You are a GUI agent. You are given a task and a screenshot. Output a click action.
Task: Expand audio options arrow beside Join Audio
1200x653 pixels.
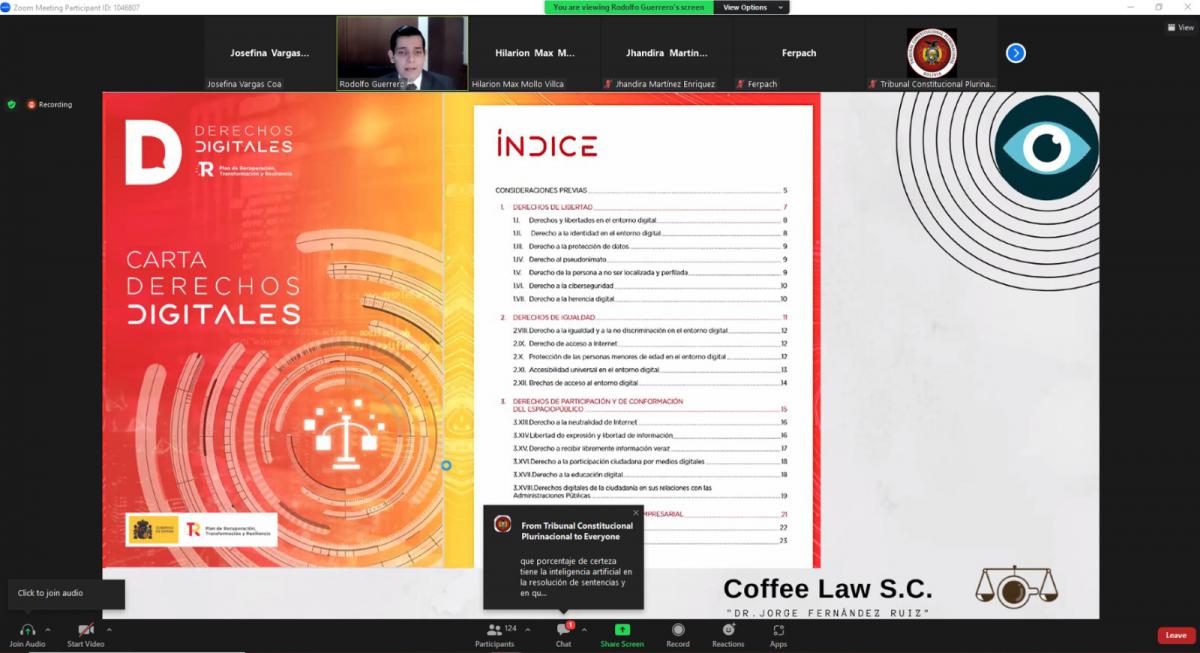point(48,630)
